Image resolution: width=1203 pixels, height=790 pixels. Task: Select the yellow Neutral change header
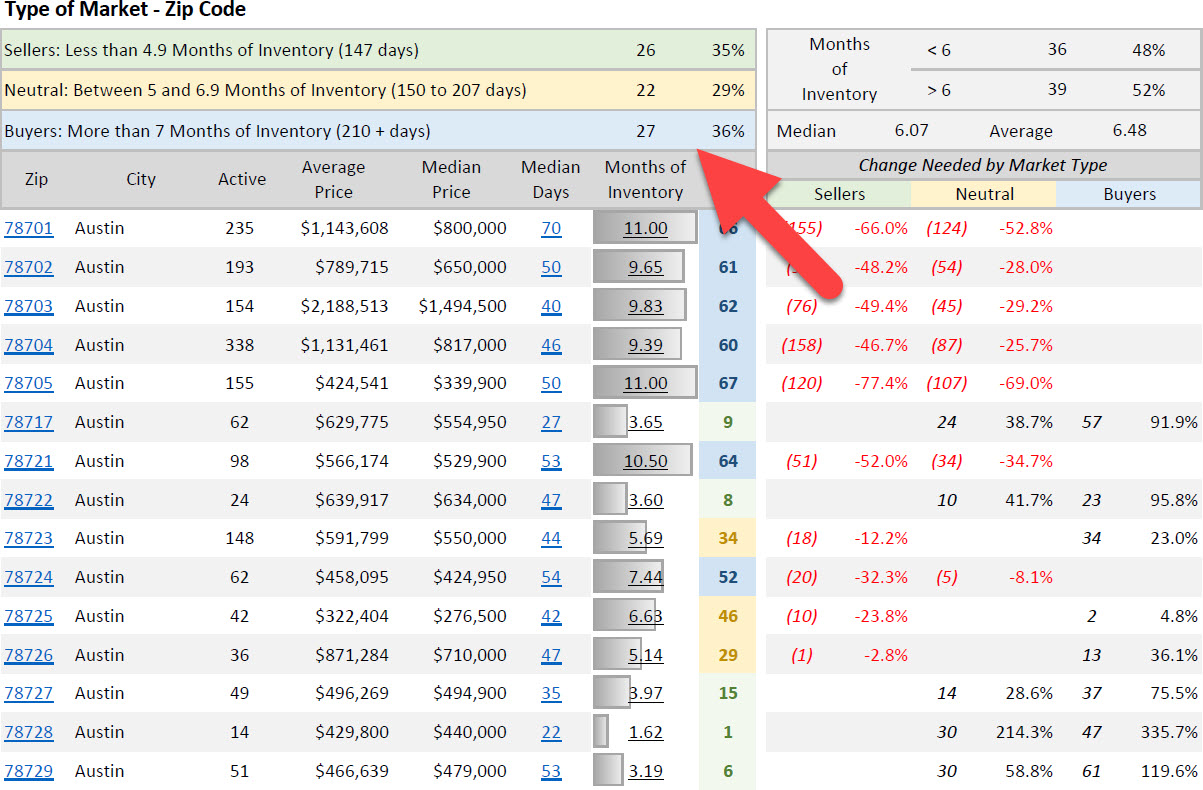coord(984,194)
